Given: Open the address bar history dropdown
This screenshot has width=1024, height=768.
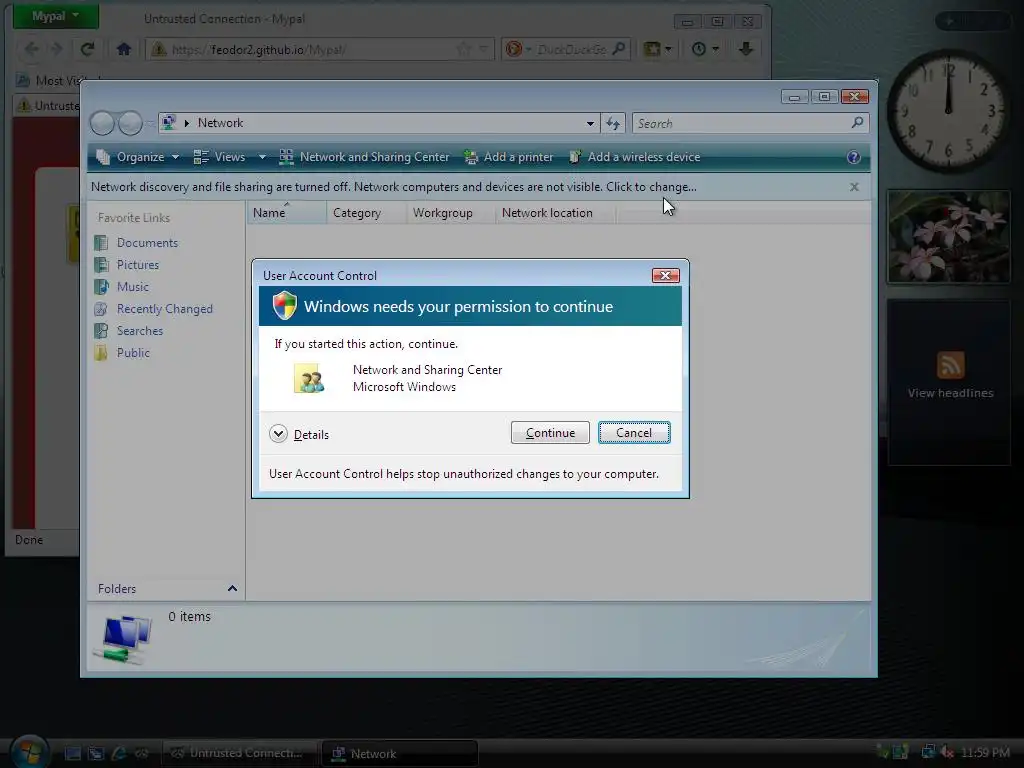Looking at the screenshot, I should tap(590, 123).
